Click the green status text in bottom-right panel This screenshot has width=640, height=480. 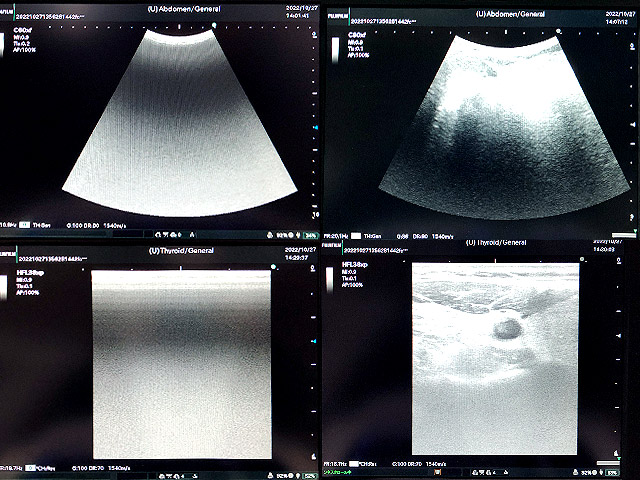click(x=337, y=472)
